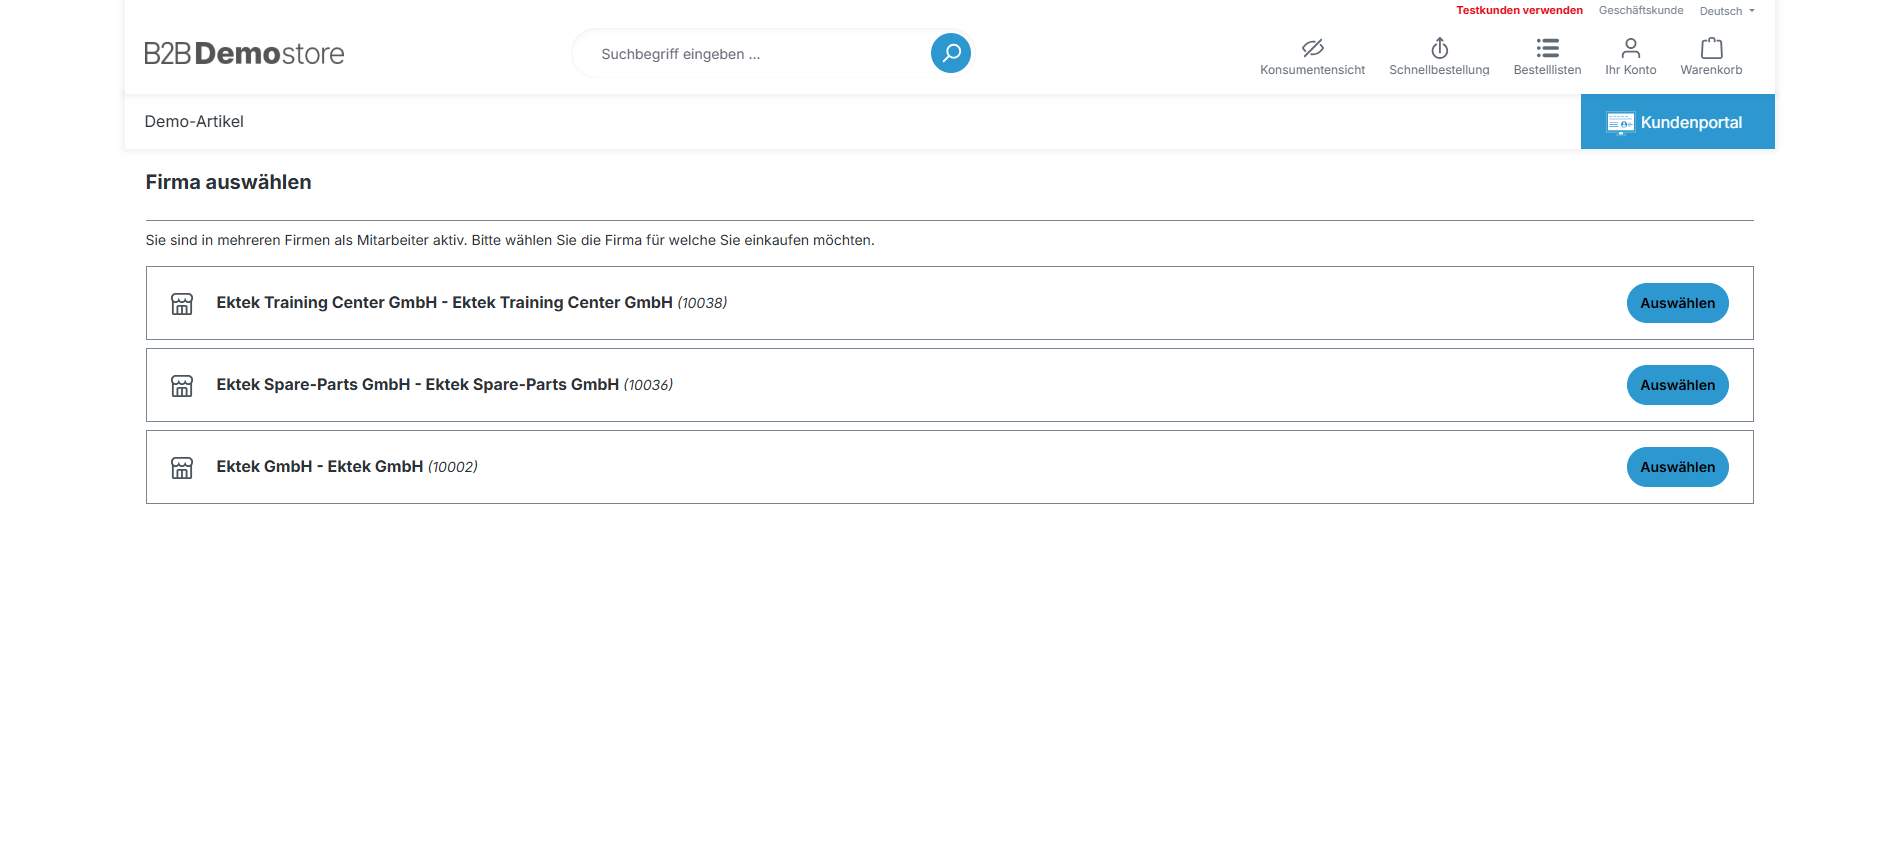Viewport: 1902px width, 849px height.
Task: Select Ektek Spare-Parts GmbH via Auswählen
Action: (1677, 385)
